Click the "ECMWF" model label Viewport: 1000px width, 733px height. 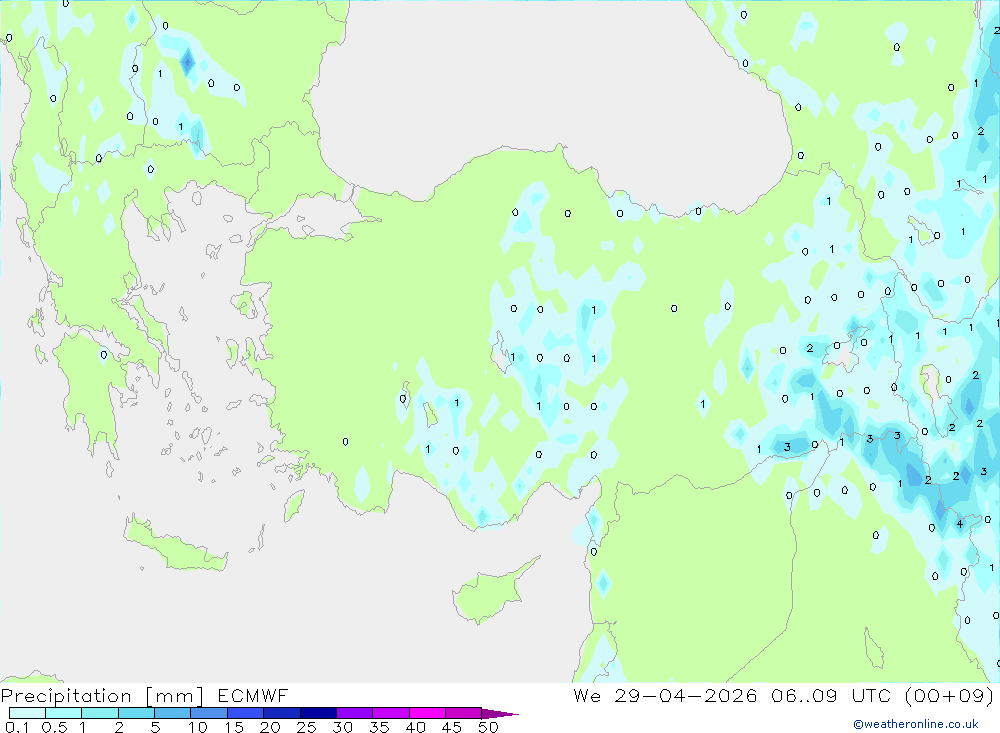point(253,696)
